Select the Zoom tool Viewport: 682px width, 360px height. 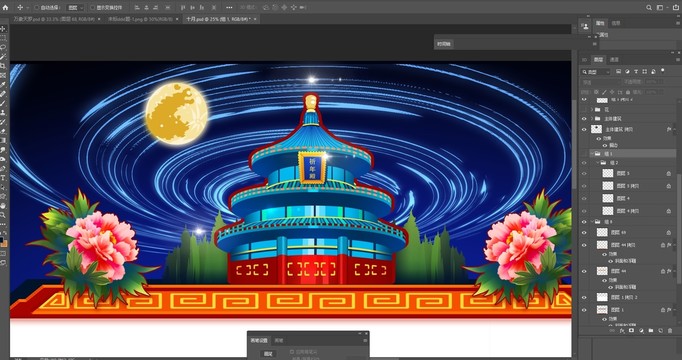pos(3,215)
